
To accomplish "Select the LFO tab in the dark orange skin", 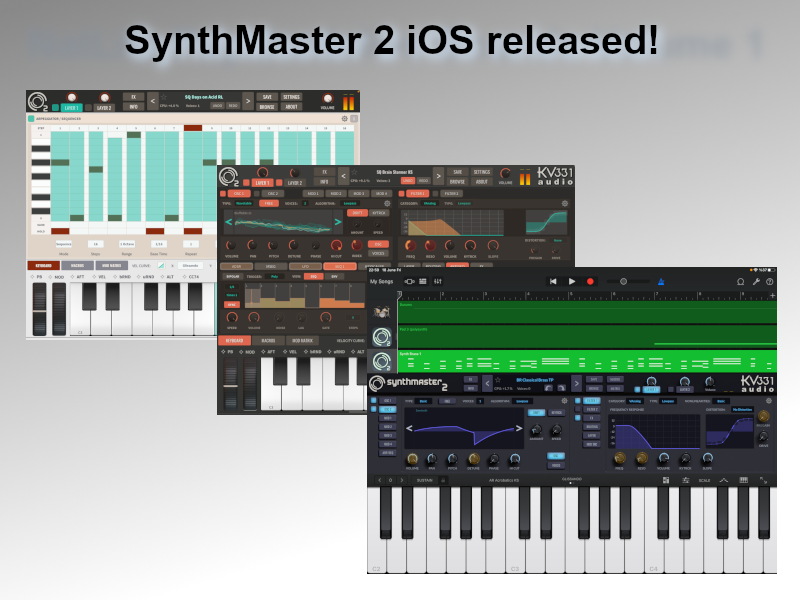I will tap(305, 266).
